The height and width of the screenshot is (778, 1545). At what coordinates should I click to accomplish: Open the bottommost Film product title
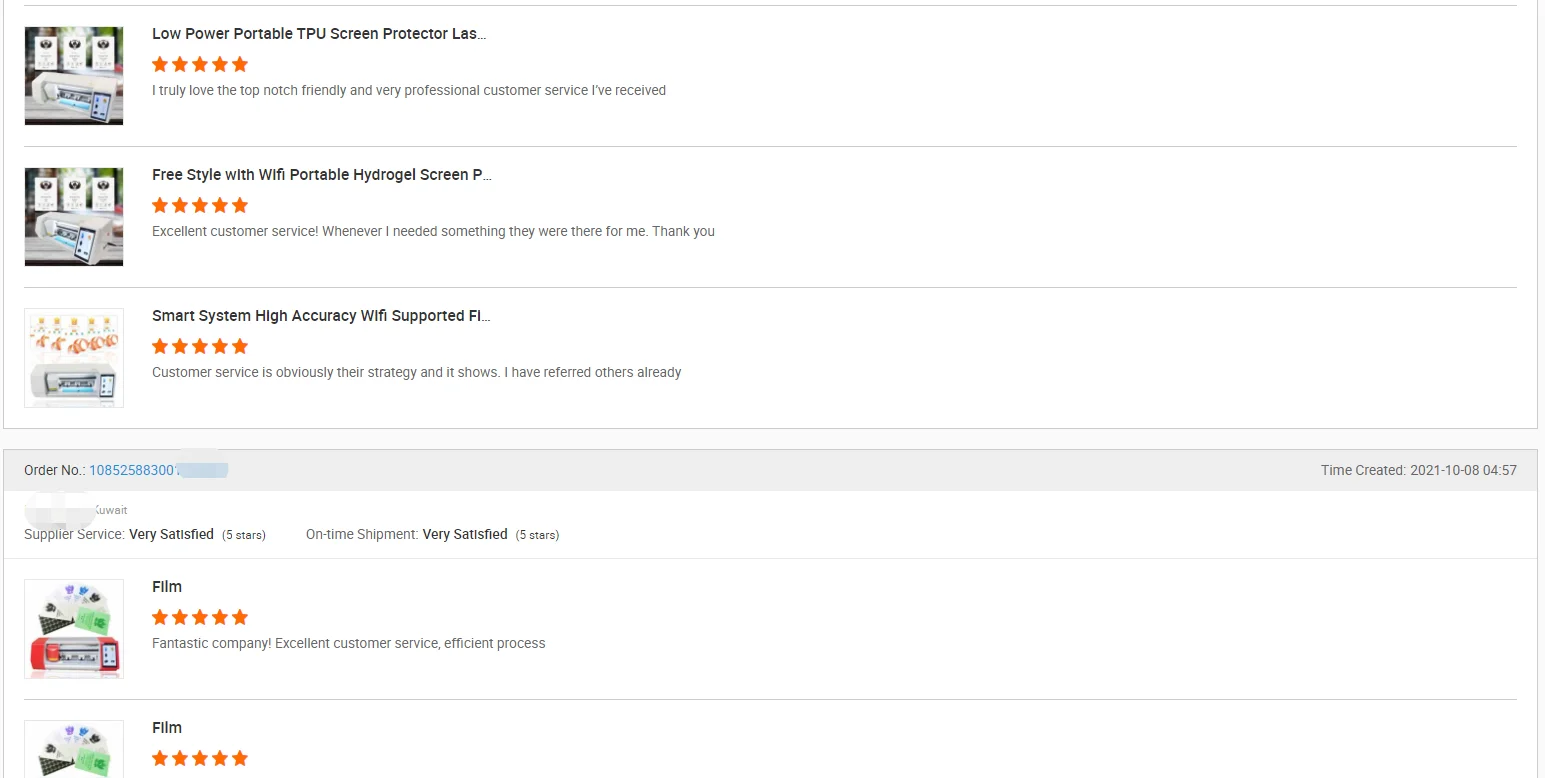[x=167, y=728]
